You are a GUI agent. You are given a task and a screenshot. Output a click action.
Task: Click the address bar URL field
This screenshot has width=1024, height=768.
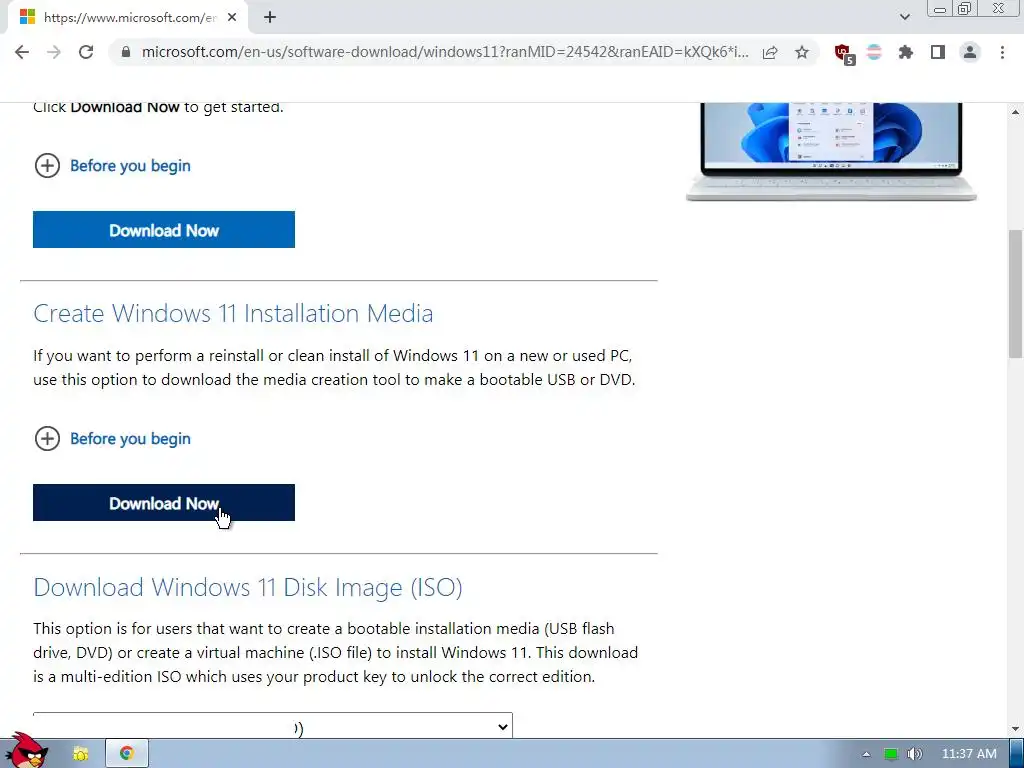coord(445,52)
